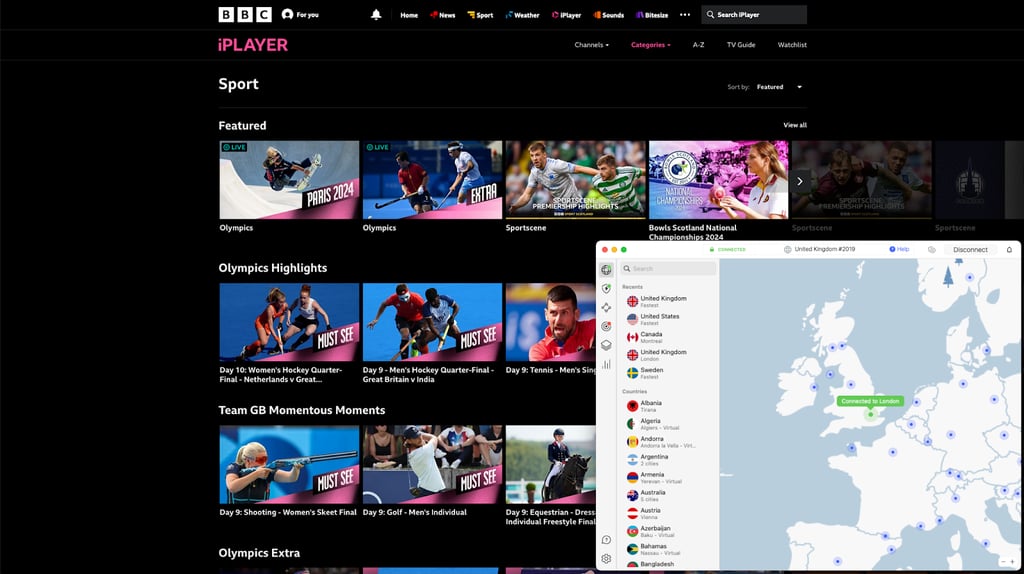Click Help in the NordVPN title bar
Screen dimensions: 1024x574
pos(899,249)
